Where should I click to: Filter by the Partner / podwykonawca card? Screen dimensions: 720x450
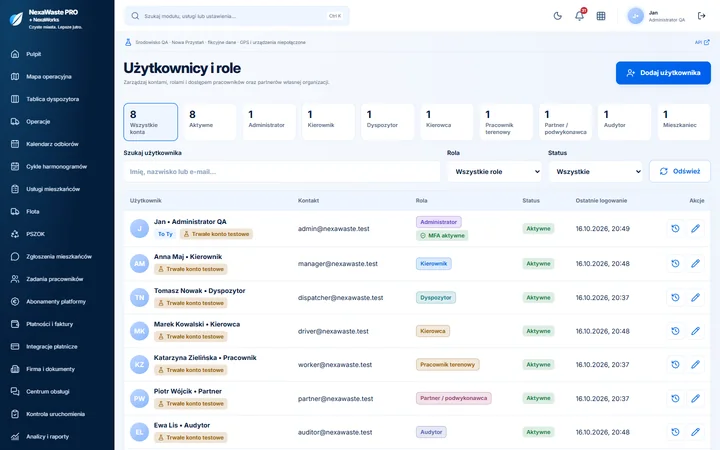coord(565,122)
